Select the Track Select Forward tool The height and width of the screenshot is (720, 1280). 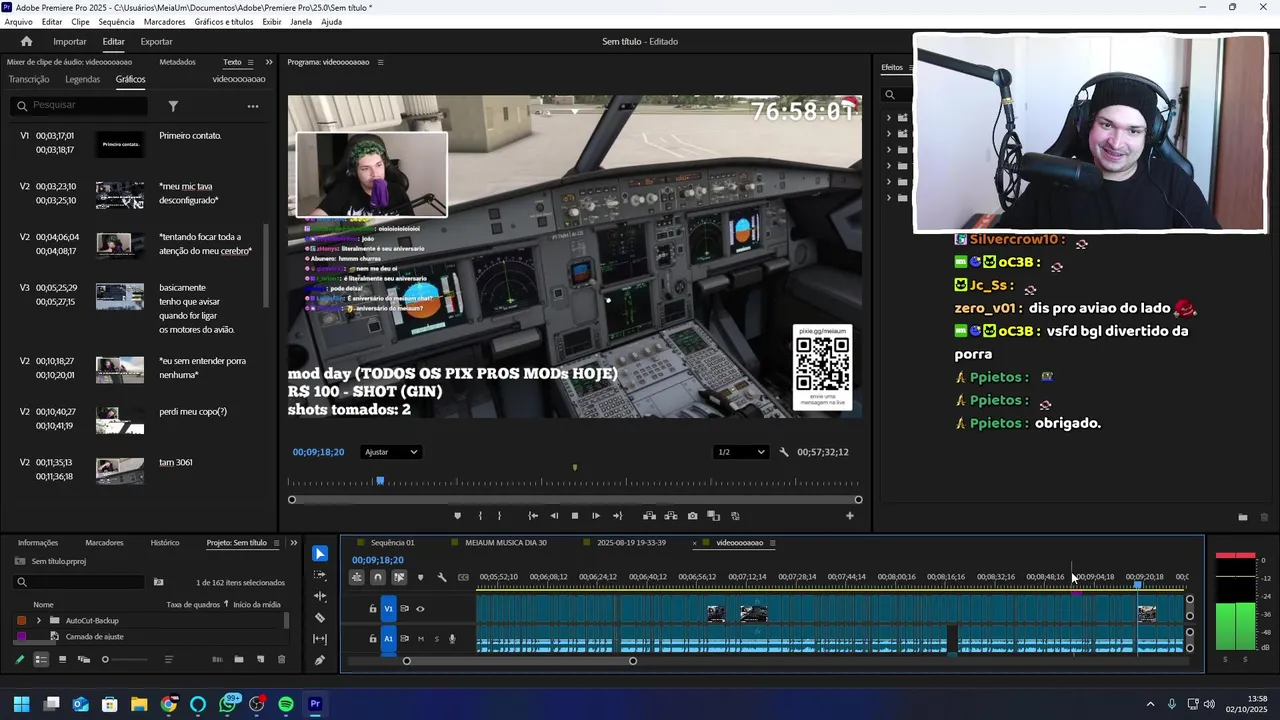click(x=320, y=575)
